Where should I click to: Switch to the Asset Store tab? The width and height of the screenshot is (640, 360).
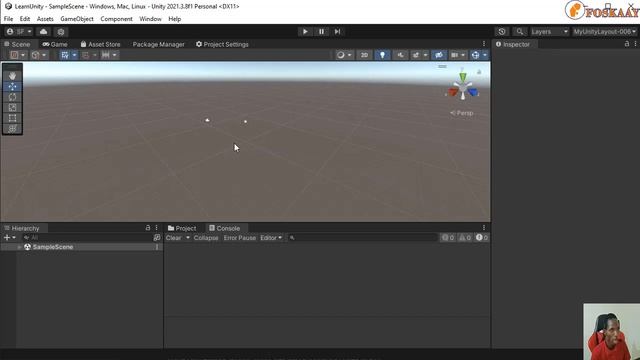(x=100, y=44)
